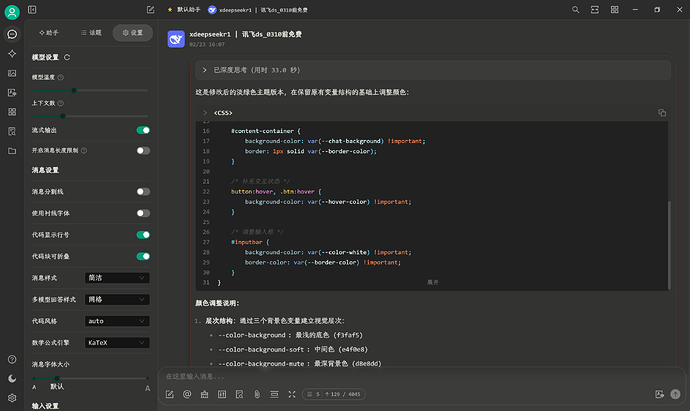Open the user avatar profile

(12, 12)
